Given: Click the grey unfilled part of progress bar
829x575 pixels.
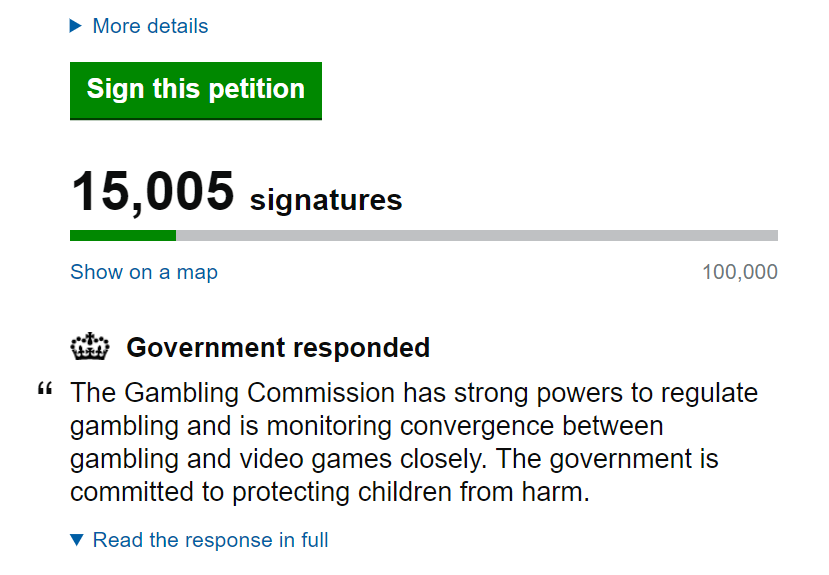Looking at the screenshot, I should pyautogui.click(x=476, y=236).
